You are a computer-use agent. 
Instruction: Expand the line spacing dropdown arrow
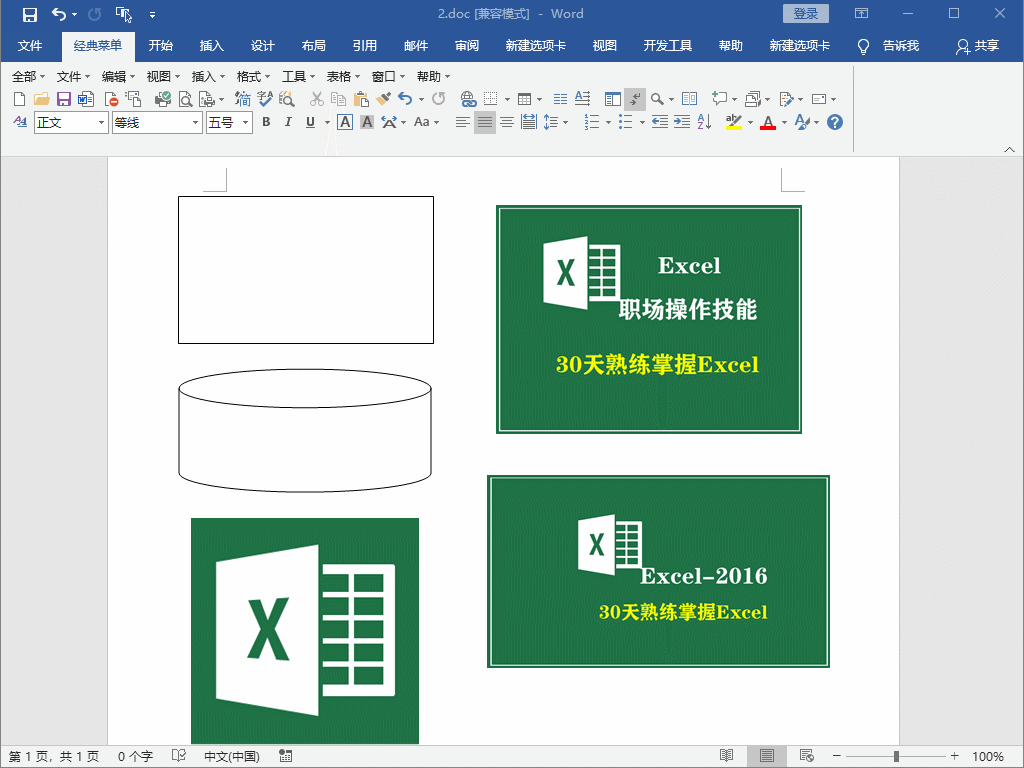point(566,122)
